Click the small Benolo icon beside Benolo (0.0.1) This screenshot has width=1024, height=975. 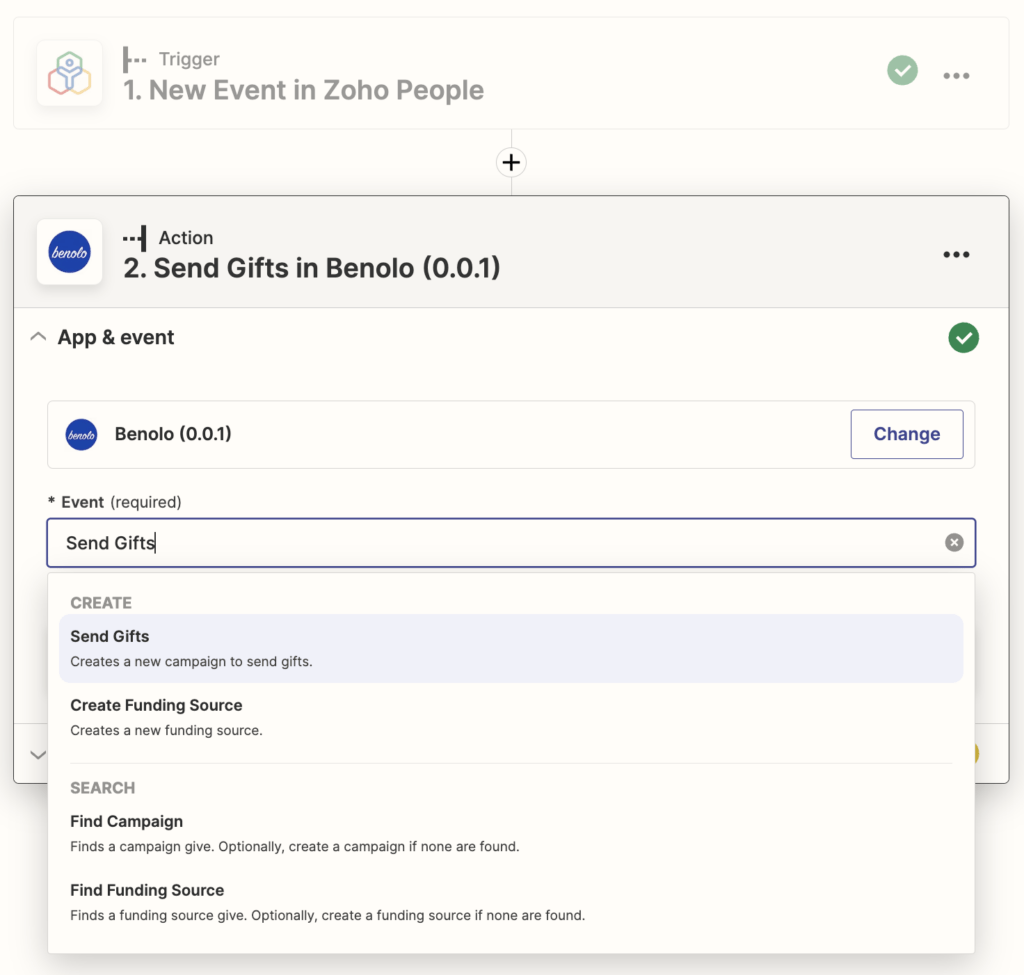point(82,434)
